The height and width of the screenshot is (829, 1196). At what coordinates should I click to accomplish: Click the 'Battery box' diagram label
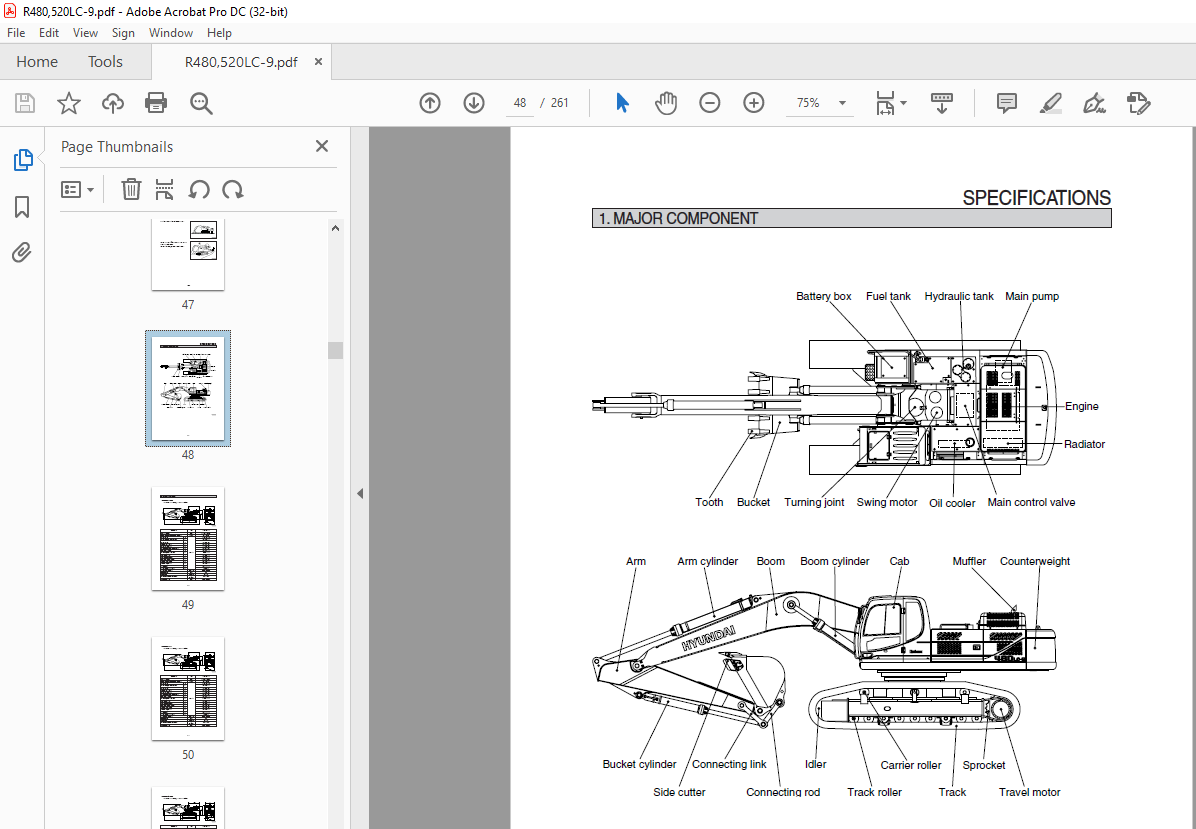click(x=824, y=296)
